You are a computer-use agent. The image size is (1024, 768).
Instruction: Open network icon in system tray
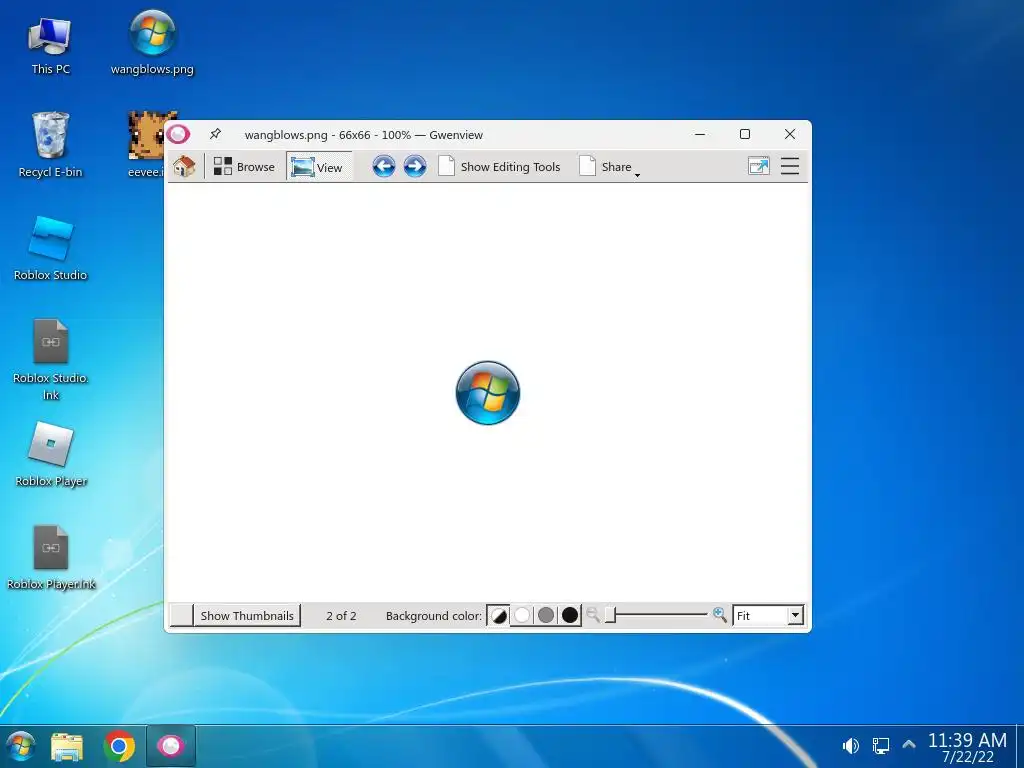coord(880,746)
